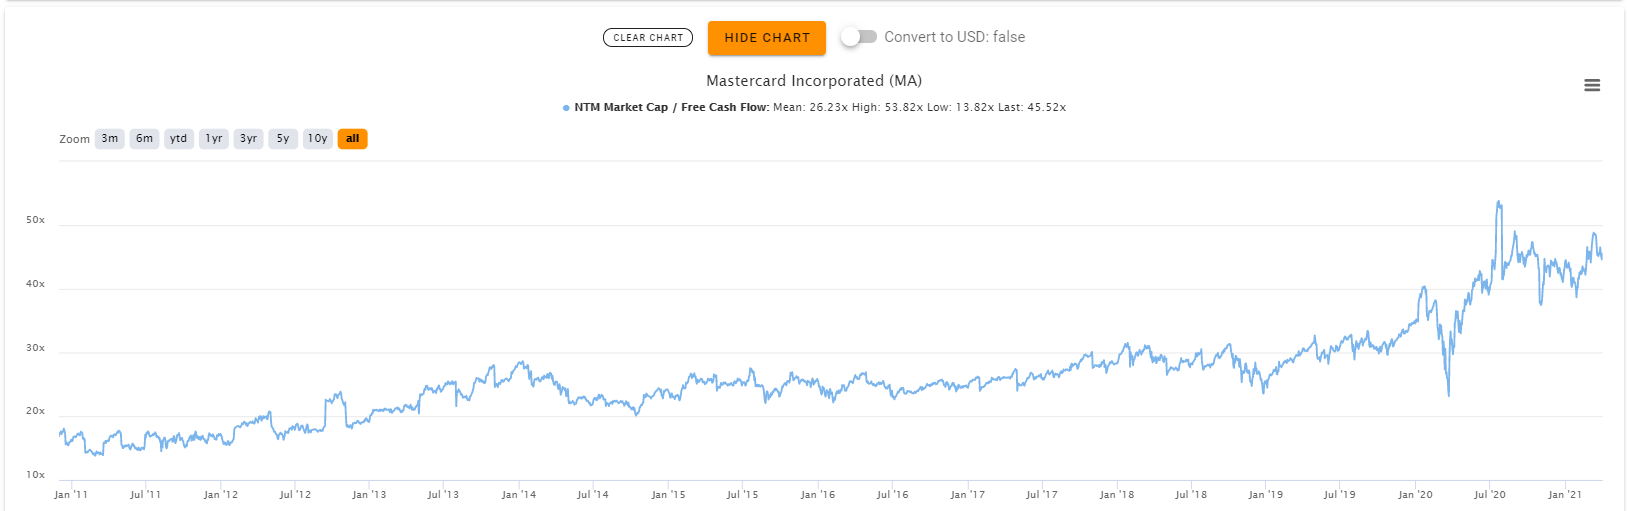Click the blue legend dot for NTM series
Viewport: 1627px width, 511px height.
point(566,108)
